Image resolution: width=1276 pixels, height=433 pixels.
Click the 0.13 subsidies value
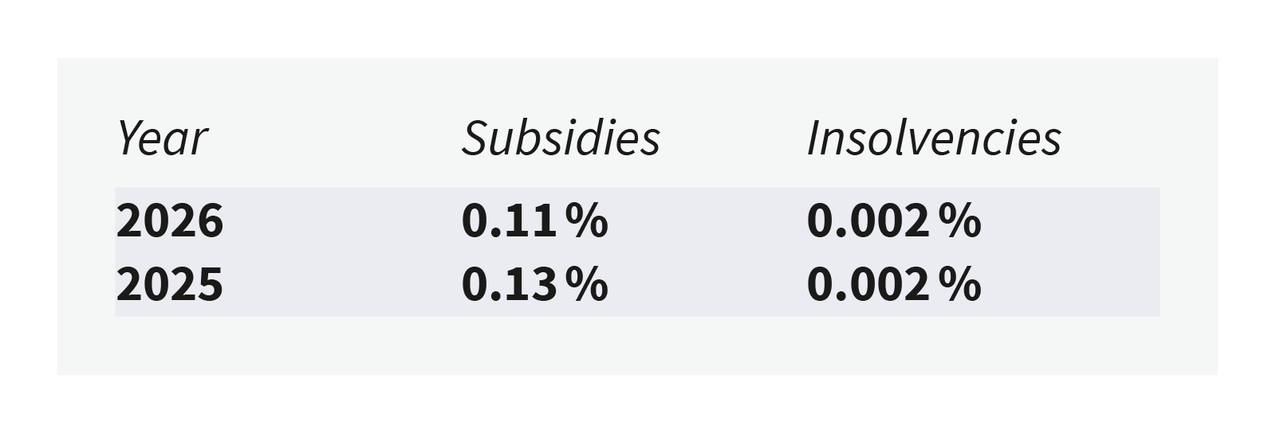pyautogui.click(x=508, y=285)
